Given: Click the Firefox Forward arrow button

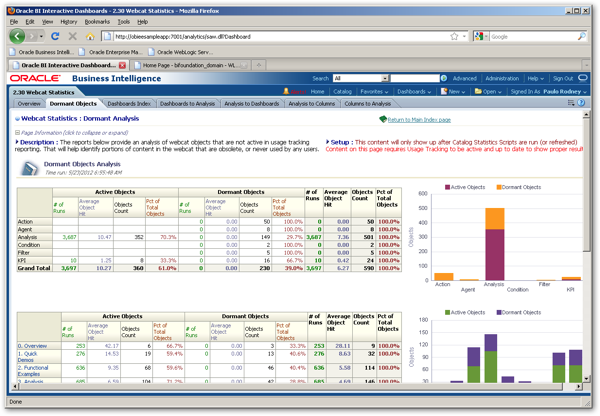Looking at the screenshot, I should click(x=32, y=36).
